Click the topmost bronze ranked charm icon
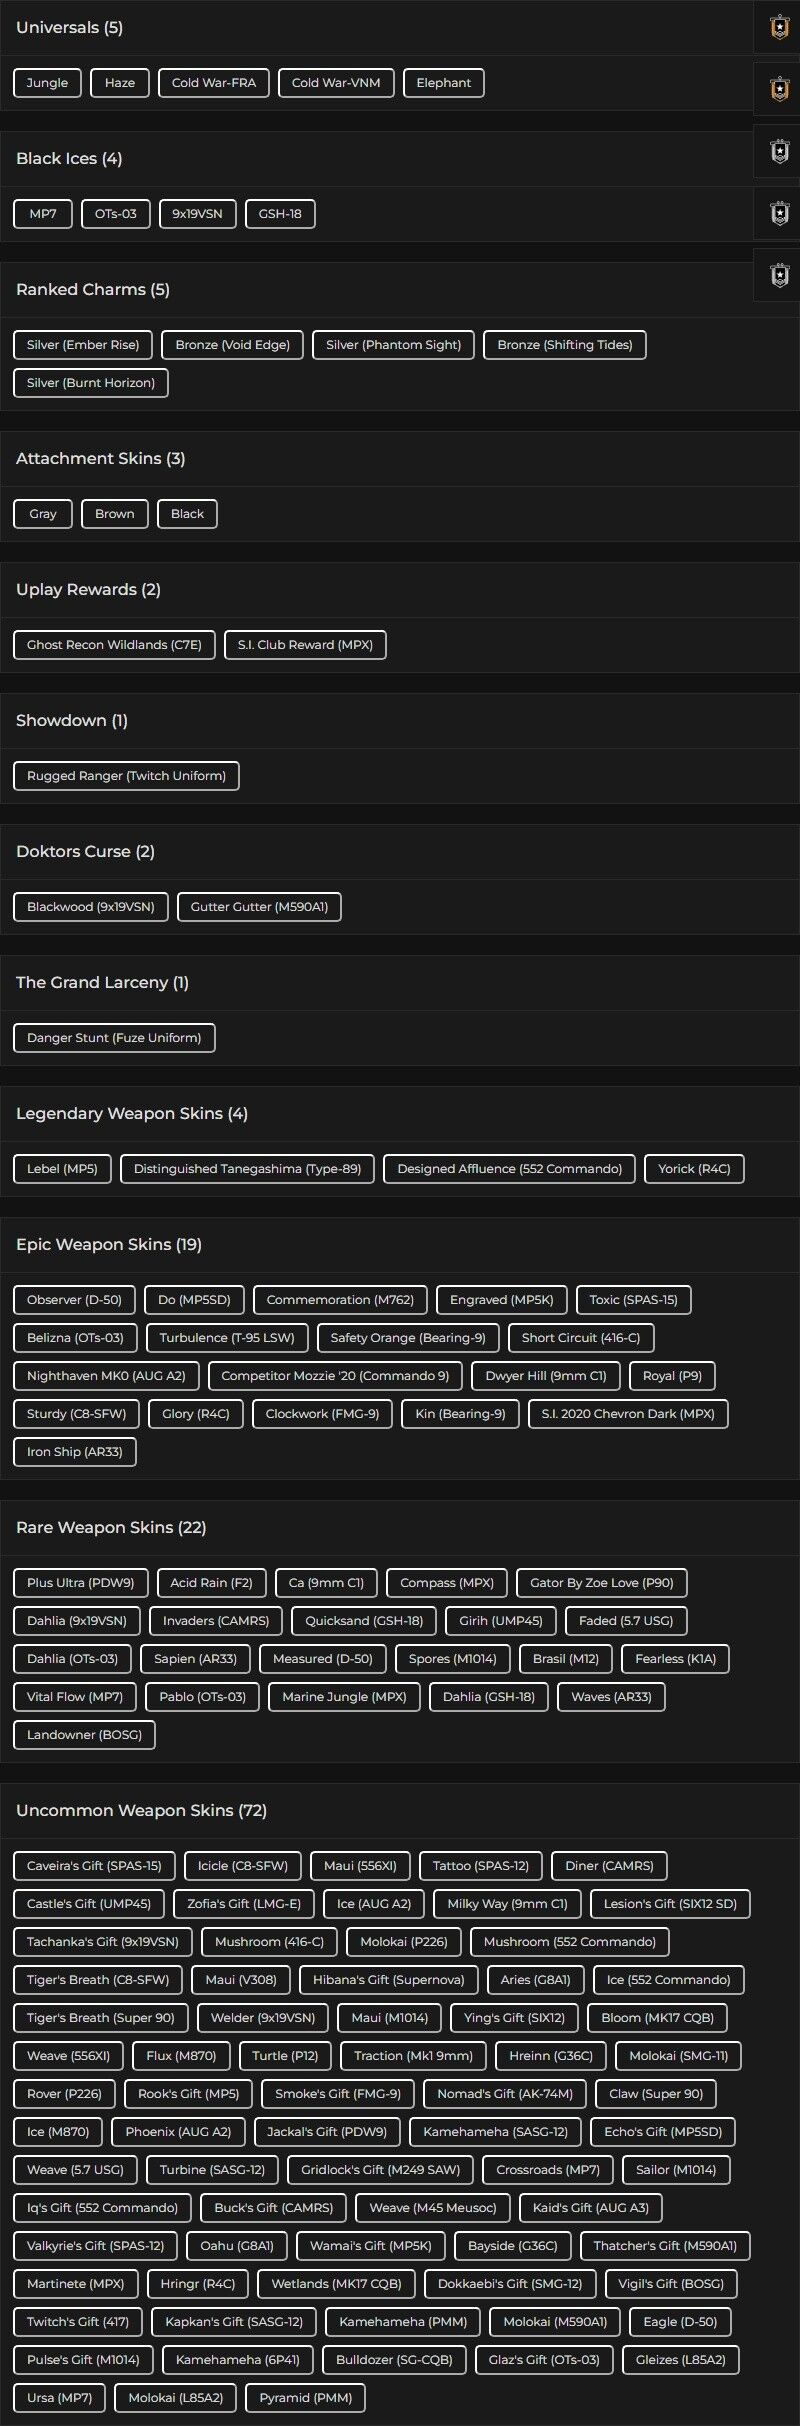800x2426 pixels. click(779, 28)
